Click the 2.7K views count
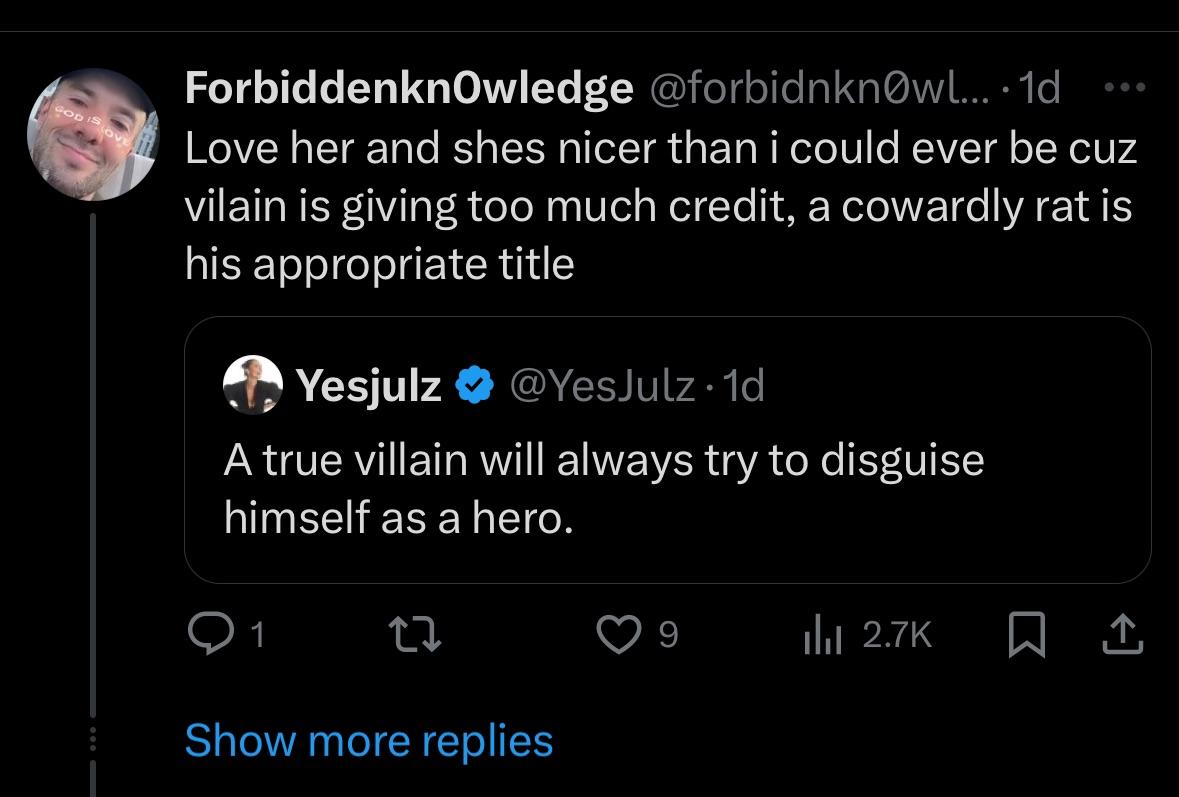 [896, 636]
